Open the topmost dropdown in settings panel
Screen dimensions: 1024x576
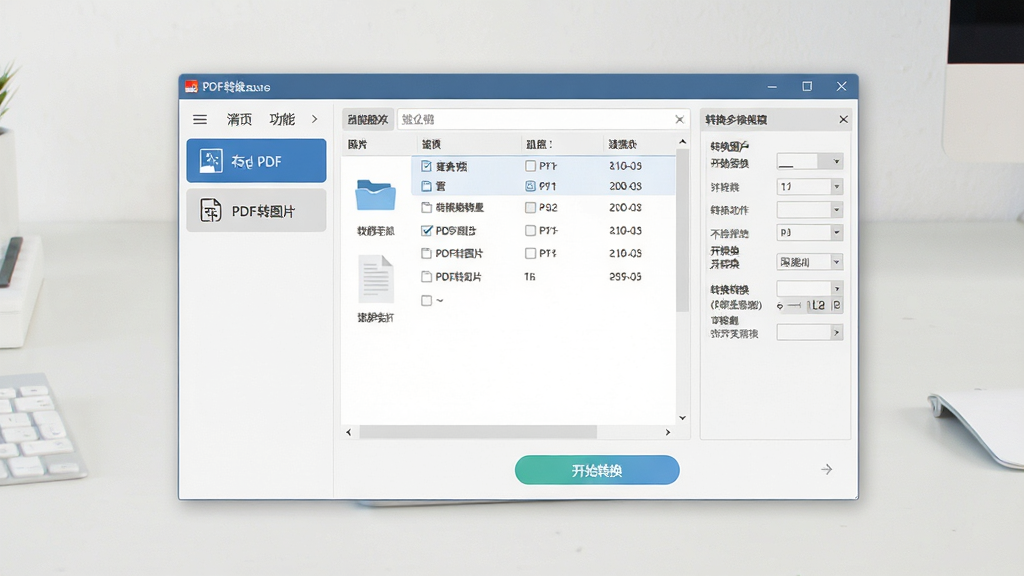tap(809, 161)
